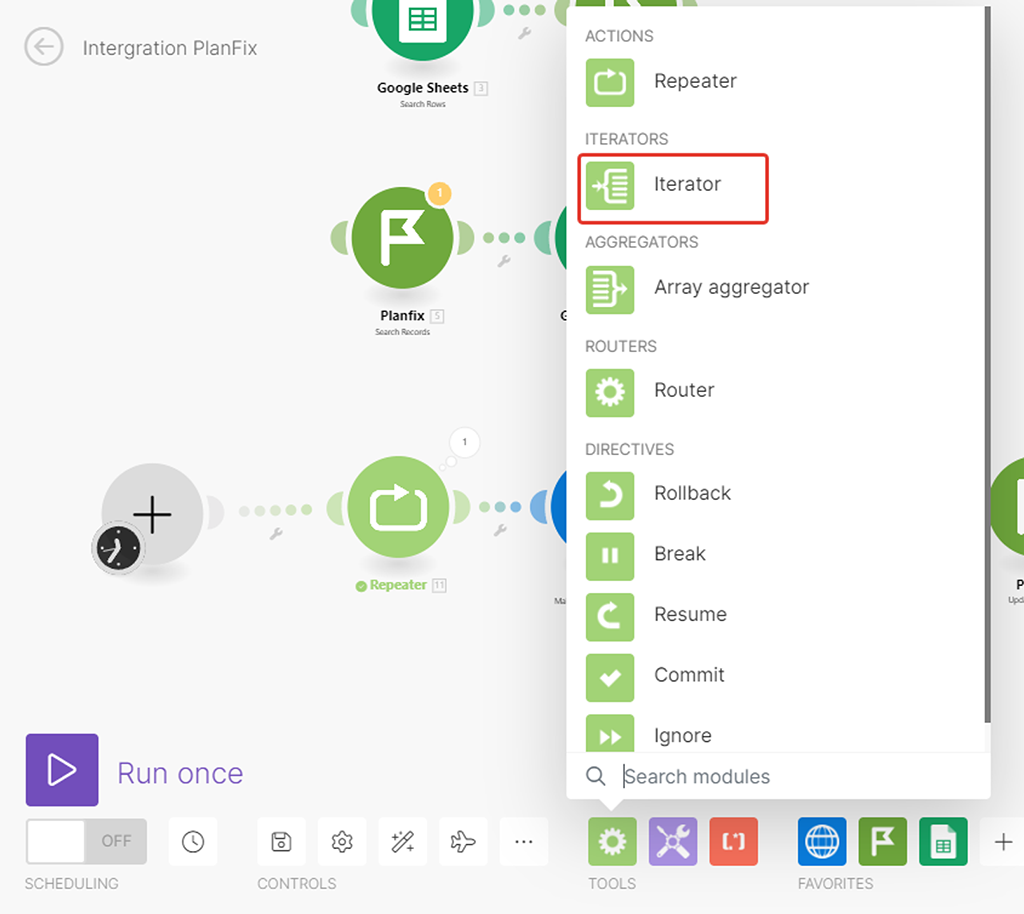This screenshot has width=1024, height=914.
Task: Open the clock schedule badge on the trigger module
Action: (x=118, y=548)
